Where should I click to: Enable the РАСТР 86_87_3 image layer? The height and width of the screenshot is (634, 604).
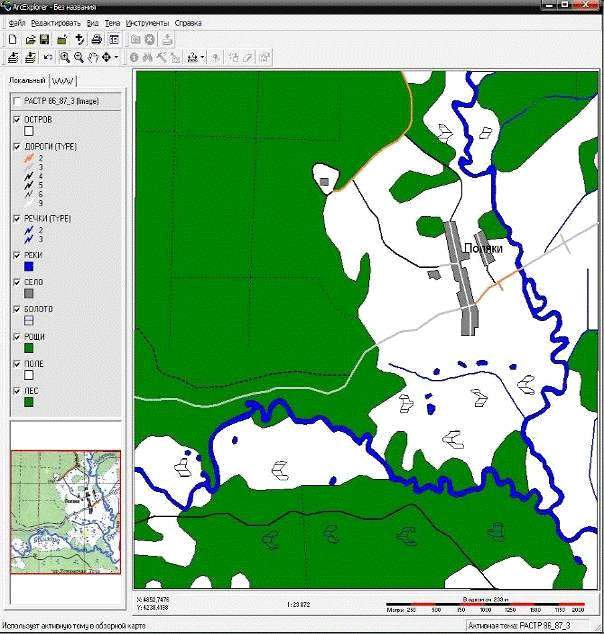click(15, 102)
